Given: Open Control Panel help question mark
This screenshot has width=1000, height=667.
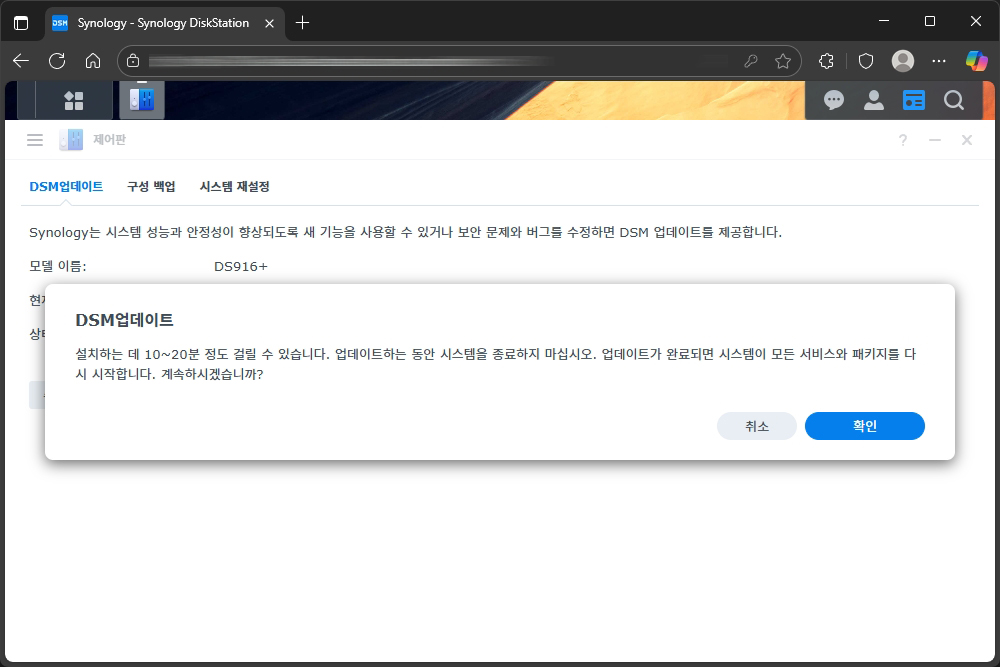Looking at the screenshot, I should tap(902, 140).
